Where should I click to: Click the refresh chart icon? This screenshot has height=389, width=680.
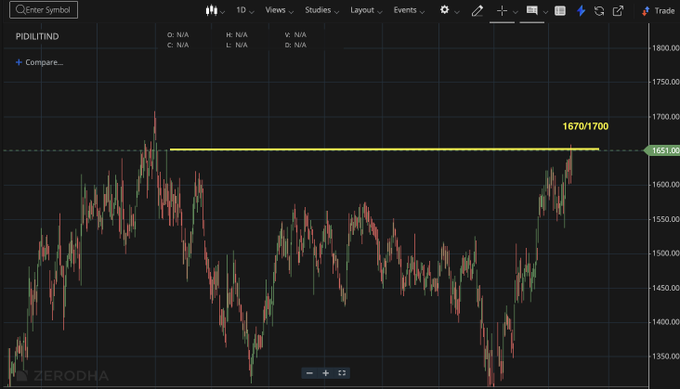[x=599, y=10]
